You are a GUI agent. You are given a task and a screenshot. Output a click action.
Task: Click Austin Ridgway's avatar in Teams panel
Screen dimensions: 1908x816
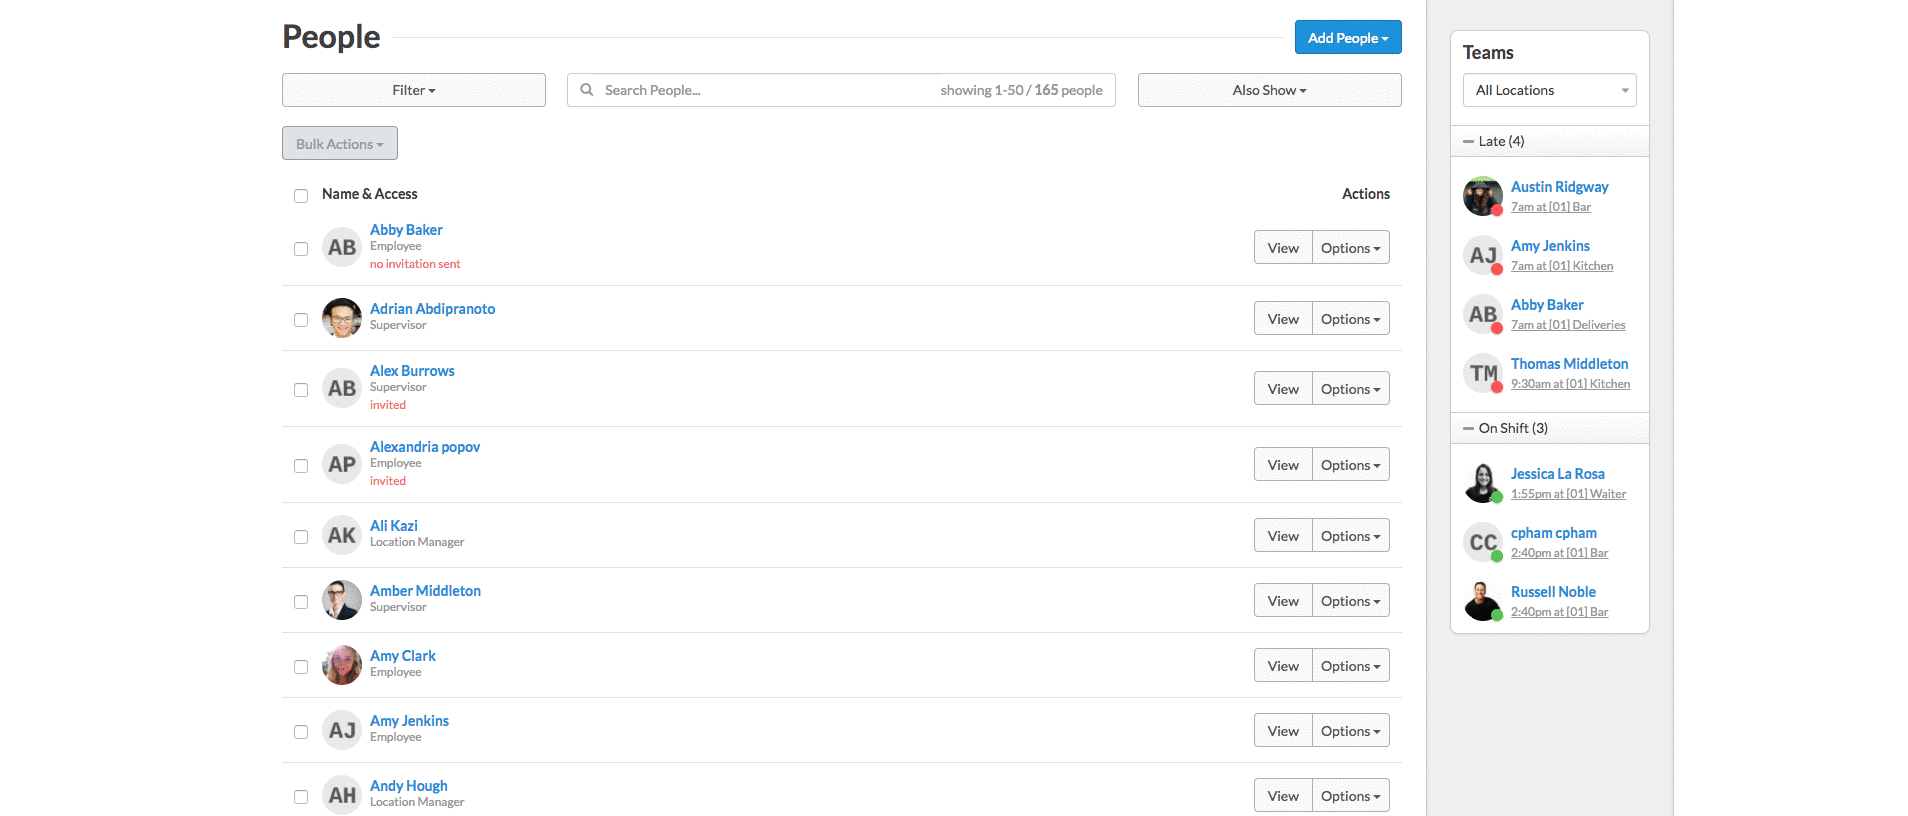1482,196
